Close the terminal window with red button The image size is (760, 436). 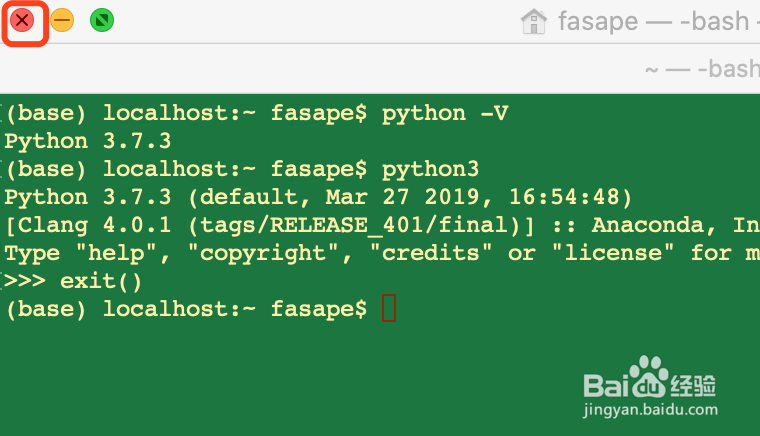coord(22,20)
